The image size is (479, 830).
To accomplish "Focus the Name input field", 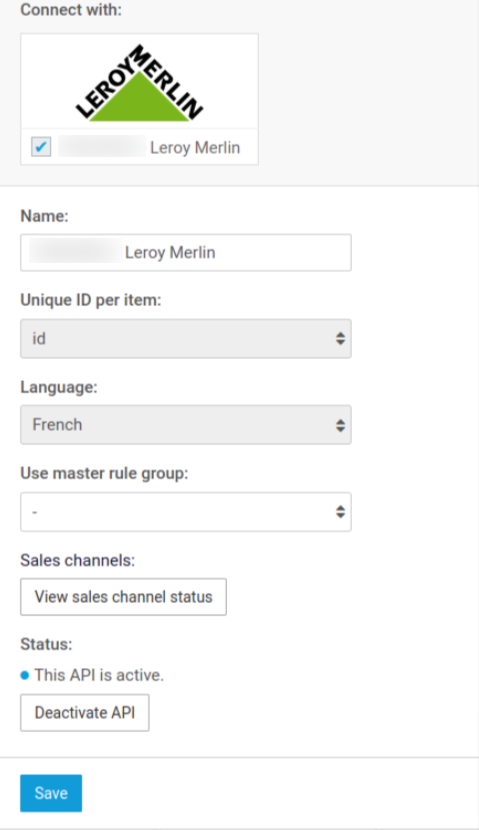I will (x=186, y=252).
